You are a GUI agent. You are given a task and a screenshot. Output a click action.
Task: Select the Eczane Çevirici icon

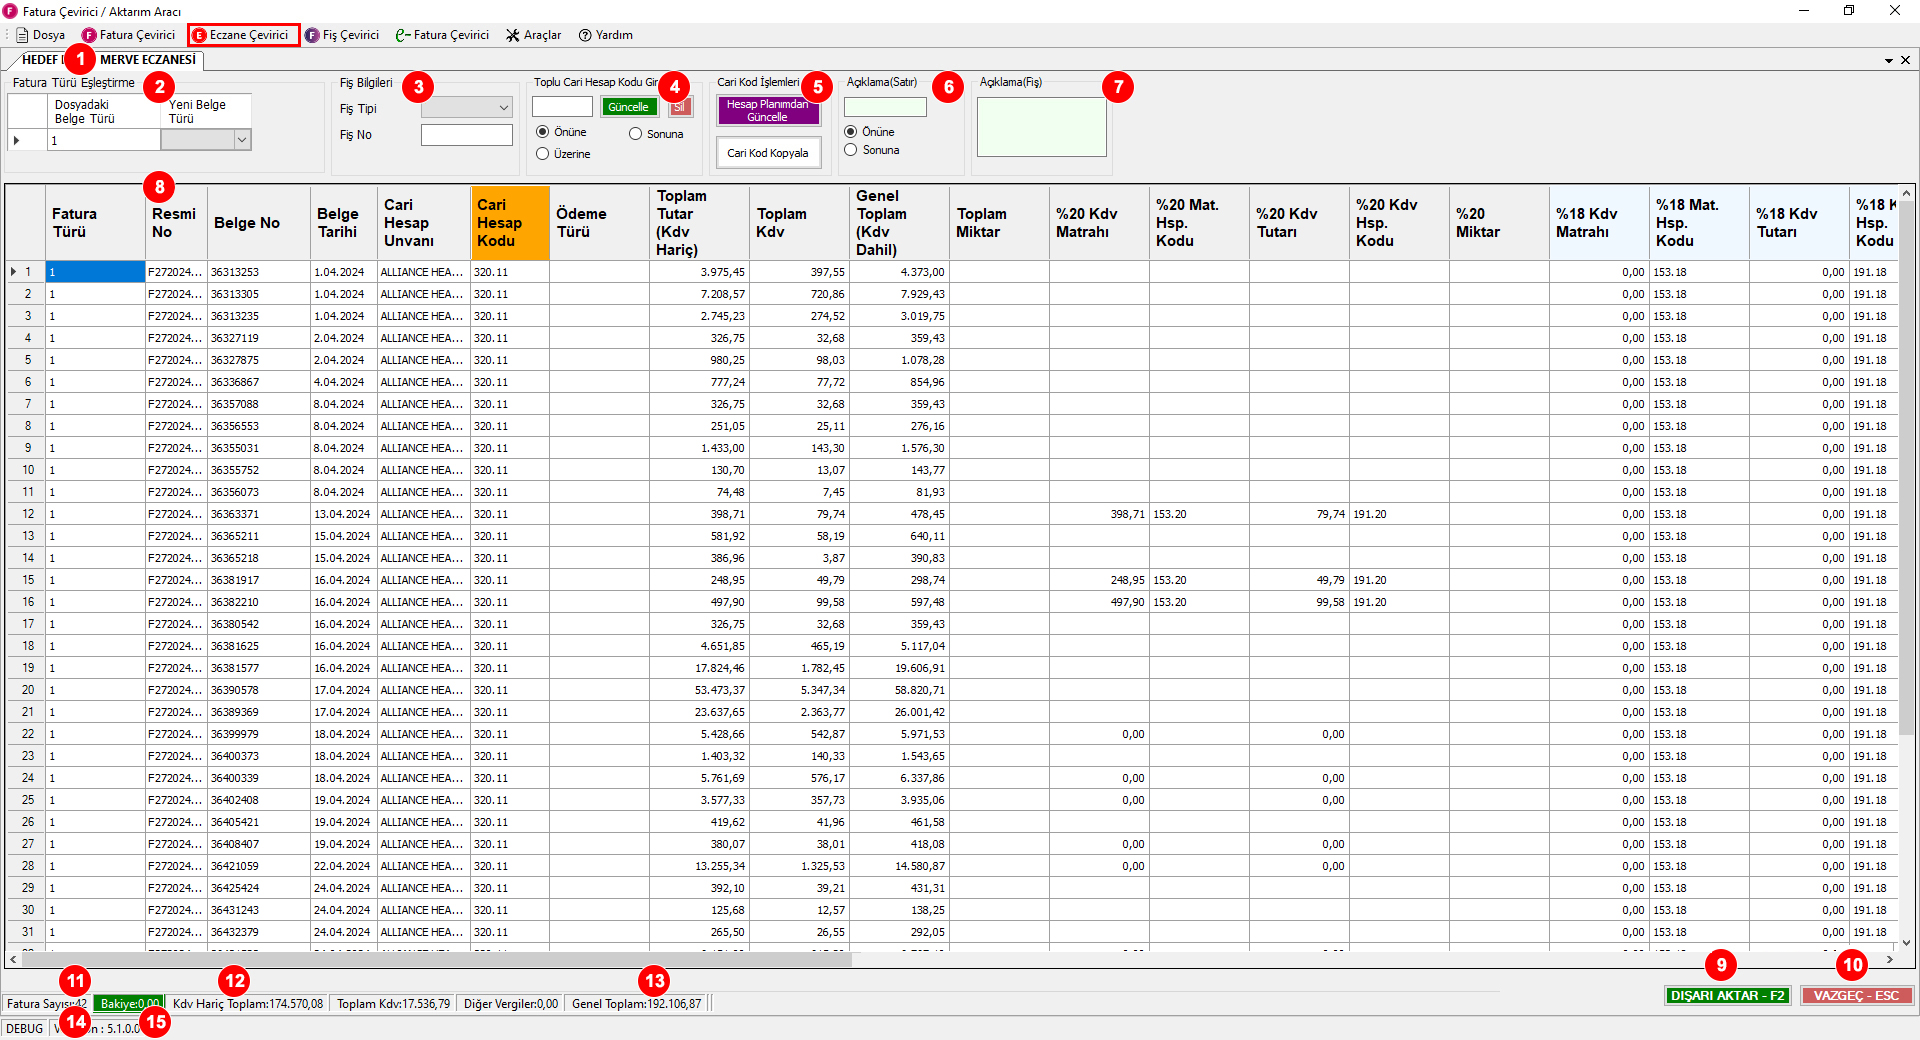tap(199, 35)
